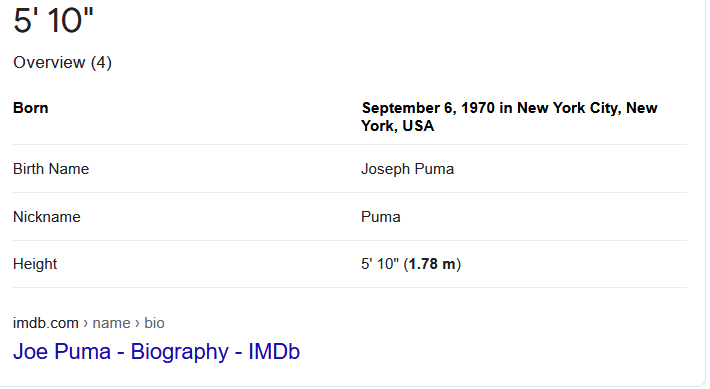Click the Birth Name row label
This screenshot has height=389, width=710.
pyautogui.click(x=51, y=169)
